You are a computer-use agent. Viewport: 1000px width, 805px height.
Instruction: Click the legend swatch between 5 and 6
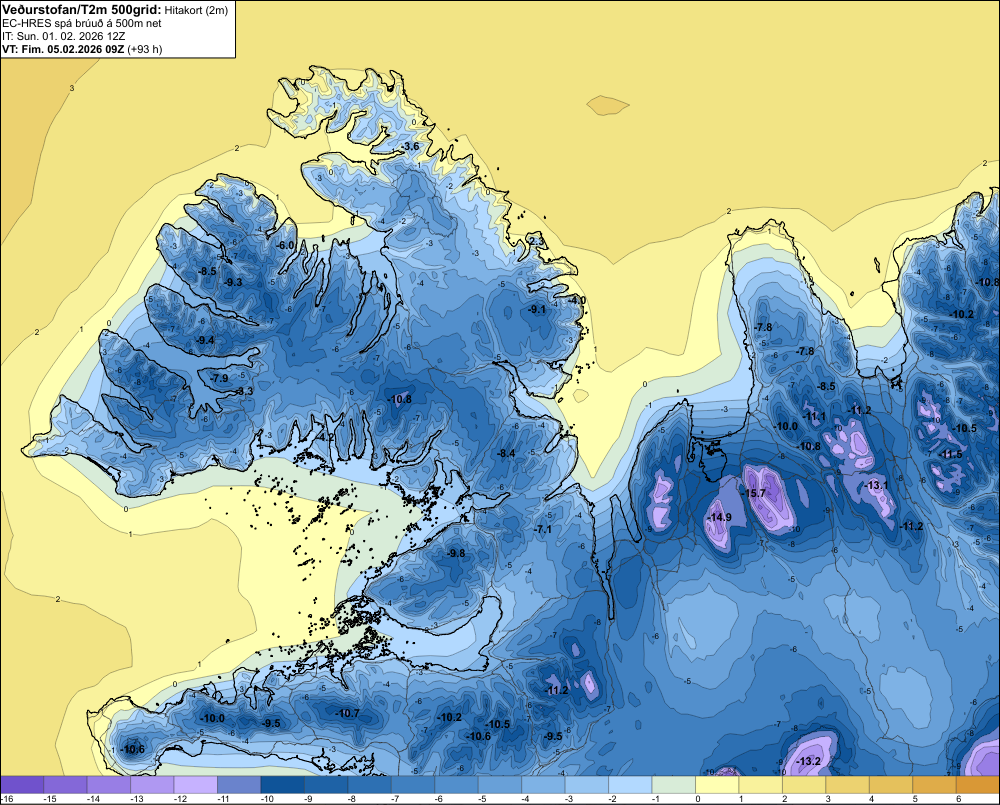(x=934, y=785)
